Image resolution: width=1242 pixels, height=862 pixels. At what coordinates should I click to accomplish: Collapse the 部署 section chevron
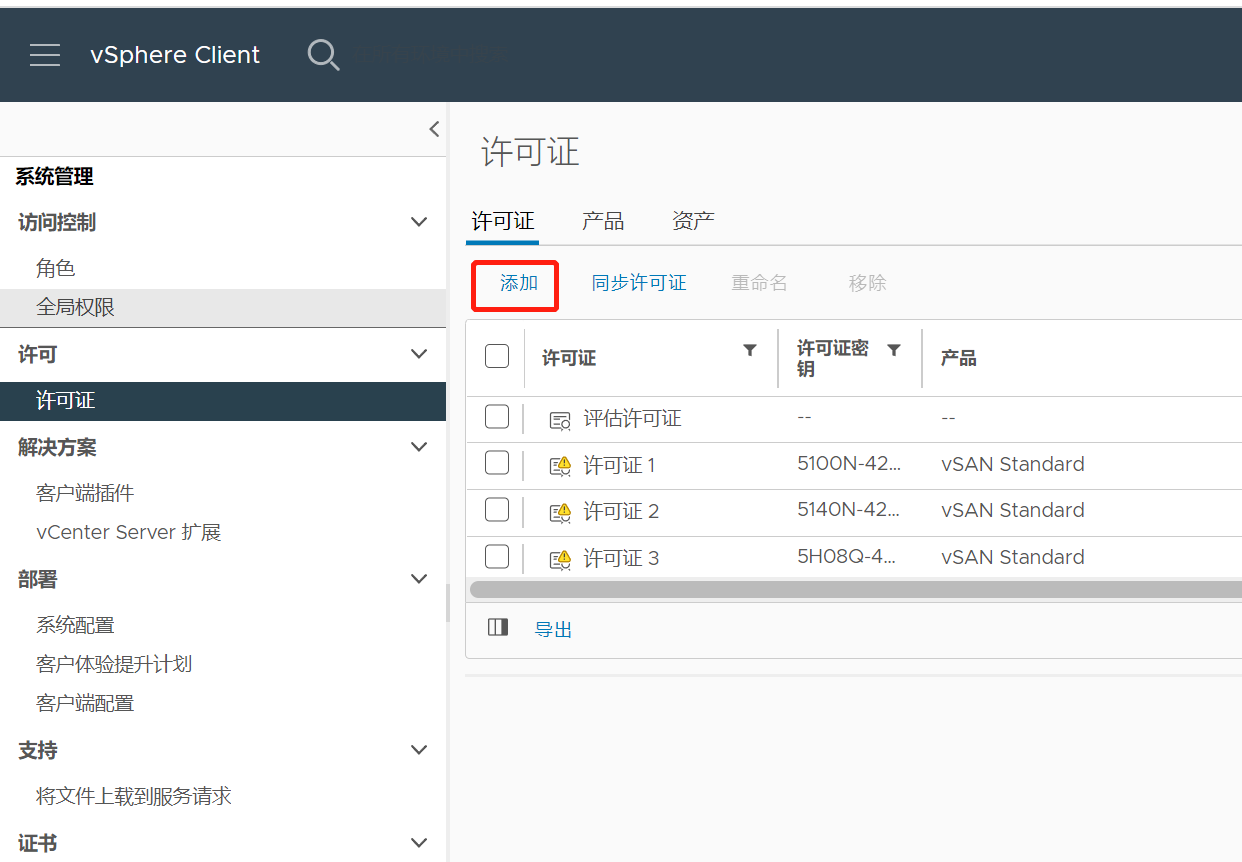[420, 579]
